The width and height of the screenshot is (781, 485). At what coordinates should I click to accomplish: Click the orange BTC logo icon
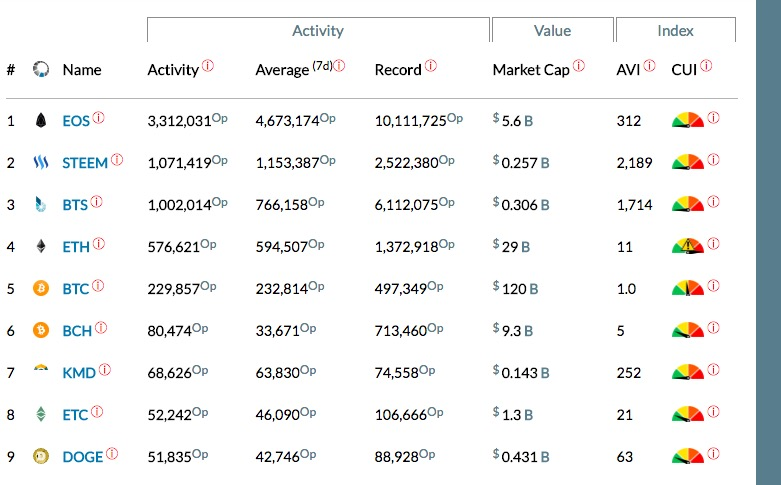[x=41, y=288]
